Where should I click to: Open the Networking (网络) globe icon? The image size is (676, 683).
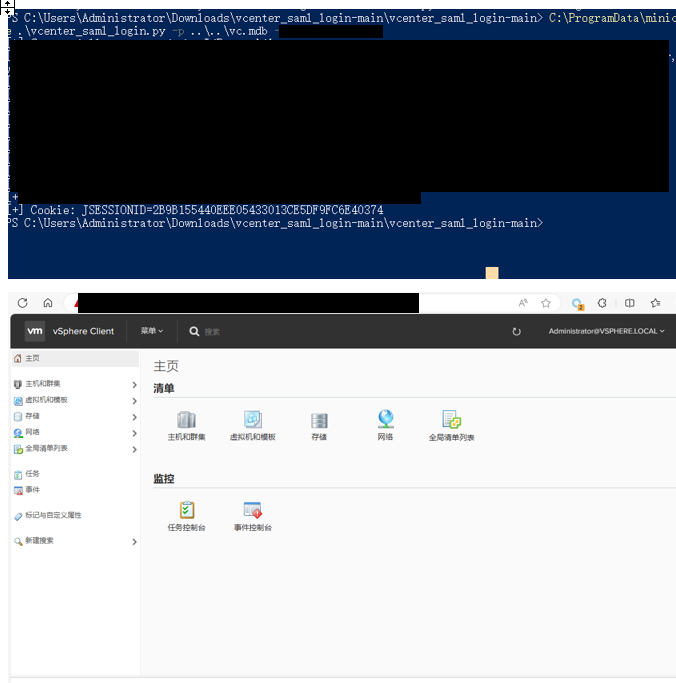[x=385, y=420]
